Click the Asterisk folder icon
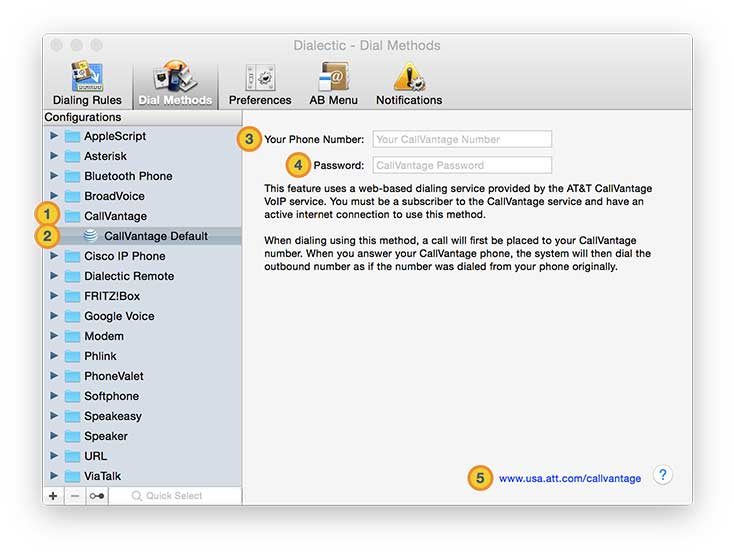Image resolution: width=734 pixels, height=555 pixels. coord(72,156)
